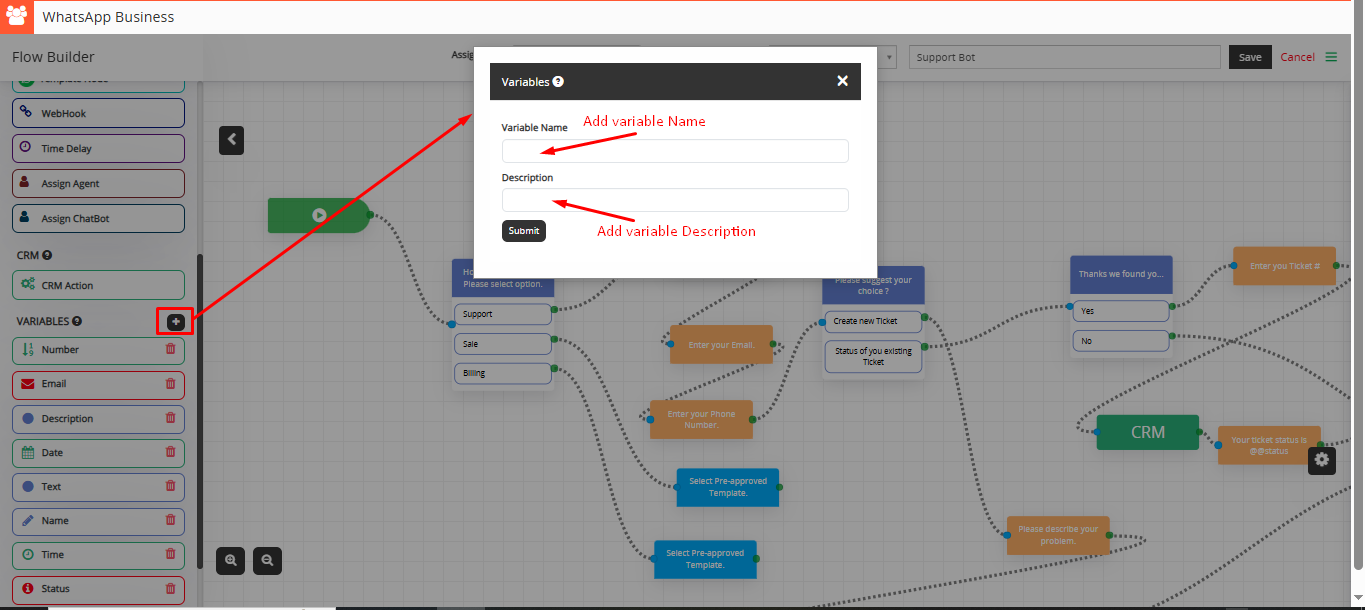The height and width of the screenshot is (610, 1365).
Task: Add a new variable with plus icon
Action: (175, 321)
